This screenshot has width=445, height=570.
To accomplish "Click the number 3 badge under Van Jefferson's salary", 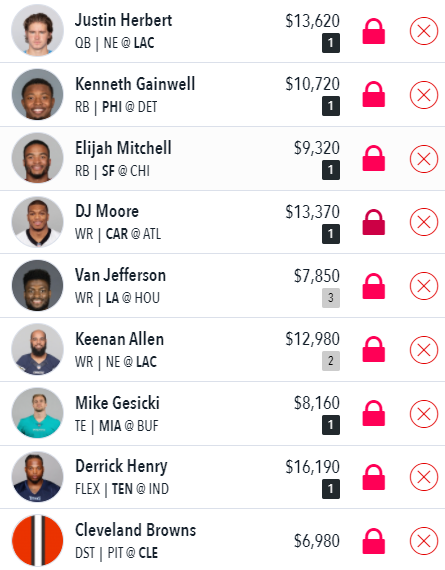I will click(x=331, y=298).
